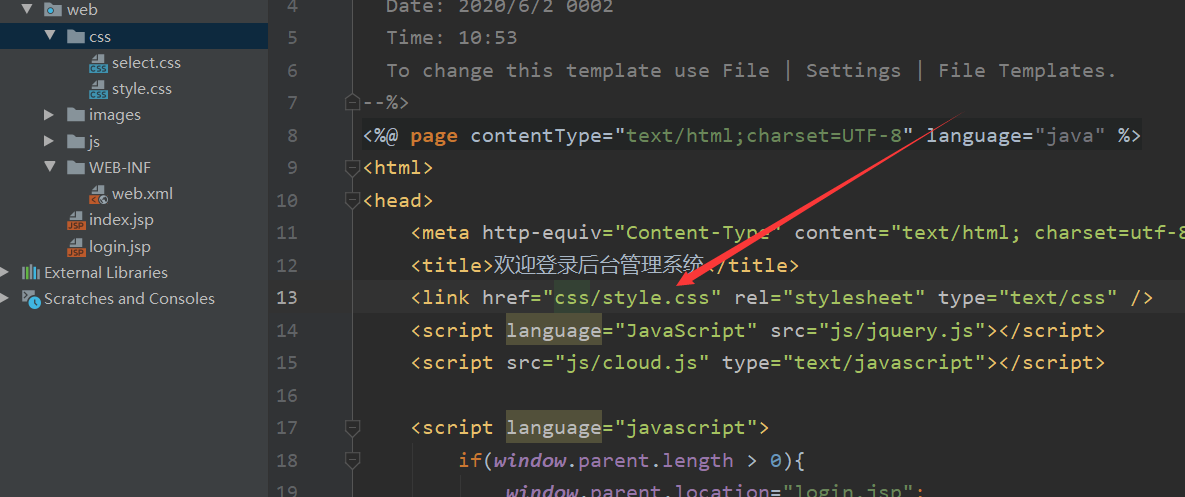This screenshot has width=1185, height=497.
Task: Fold the if block at line 18
Action: point(351,461)
